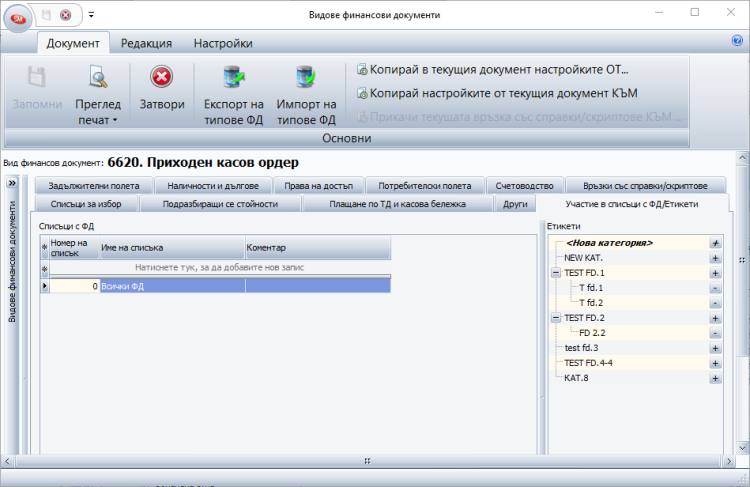
Task: Open Плащане по ТД и касова бележка tab
Action: [397, 204]
